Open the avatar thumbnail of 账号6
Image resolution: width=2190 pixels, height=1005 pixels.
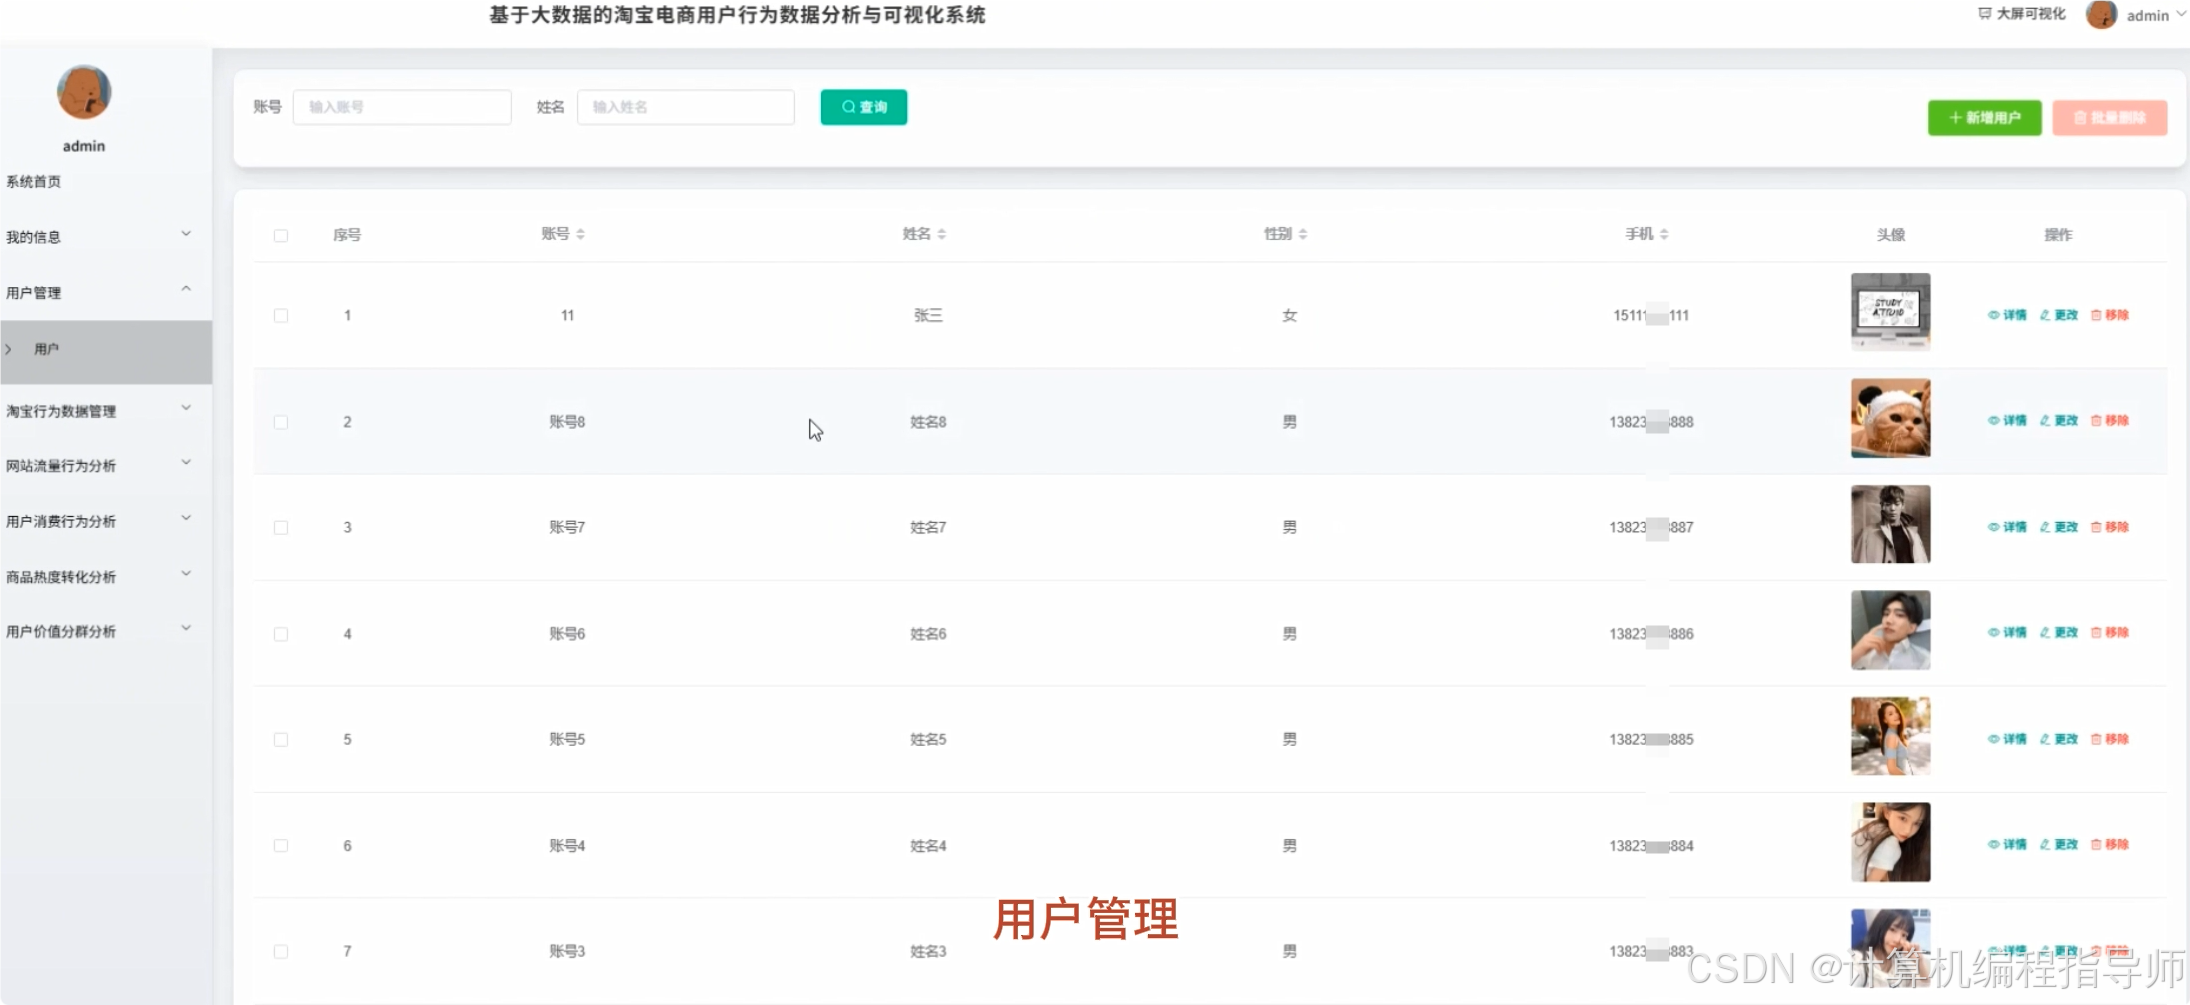coord(1890,630)
